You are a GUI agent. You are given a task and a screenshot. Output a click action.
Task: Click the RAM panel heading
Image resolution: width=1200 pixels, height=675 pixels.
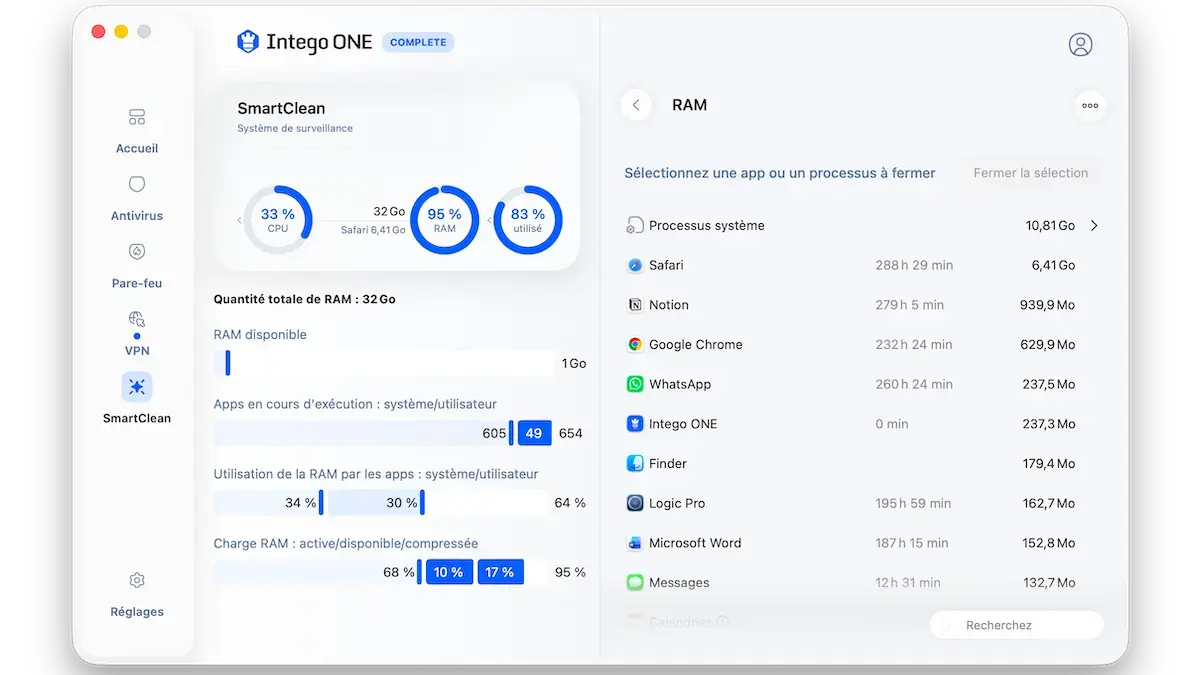pyautogui.click(x=689, y=105)
